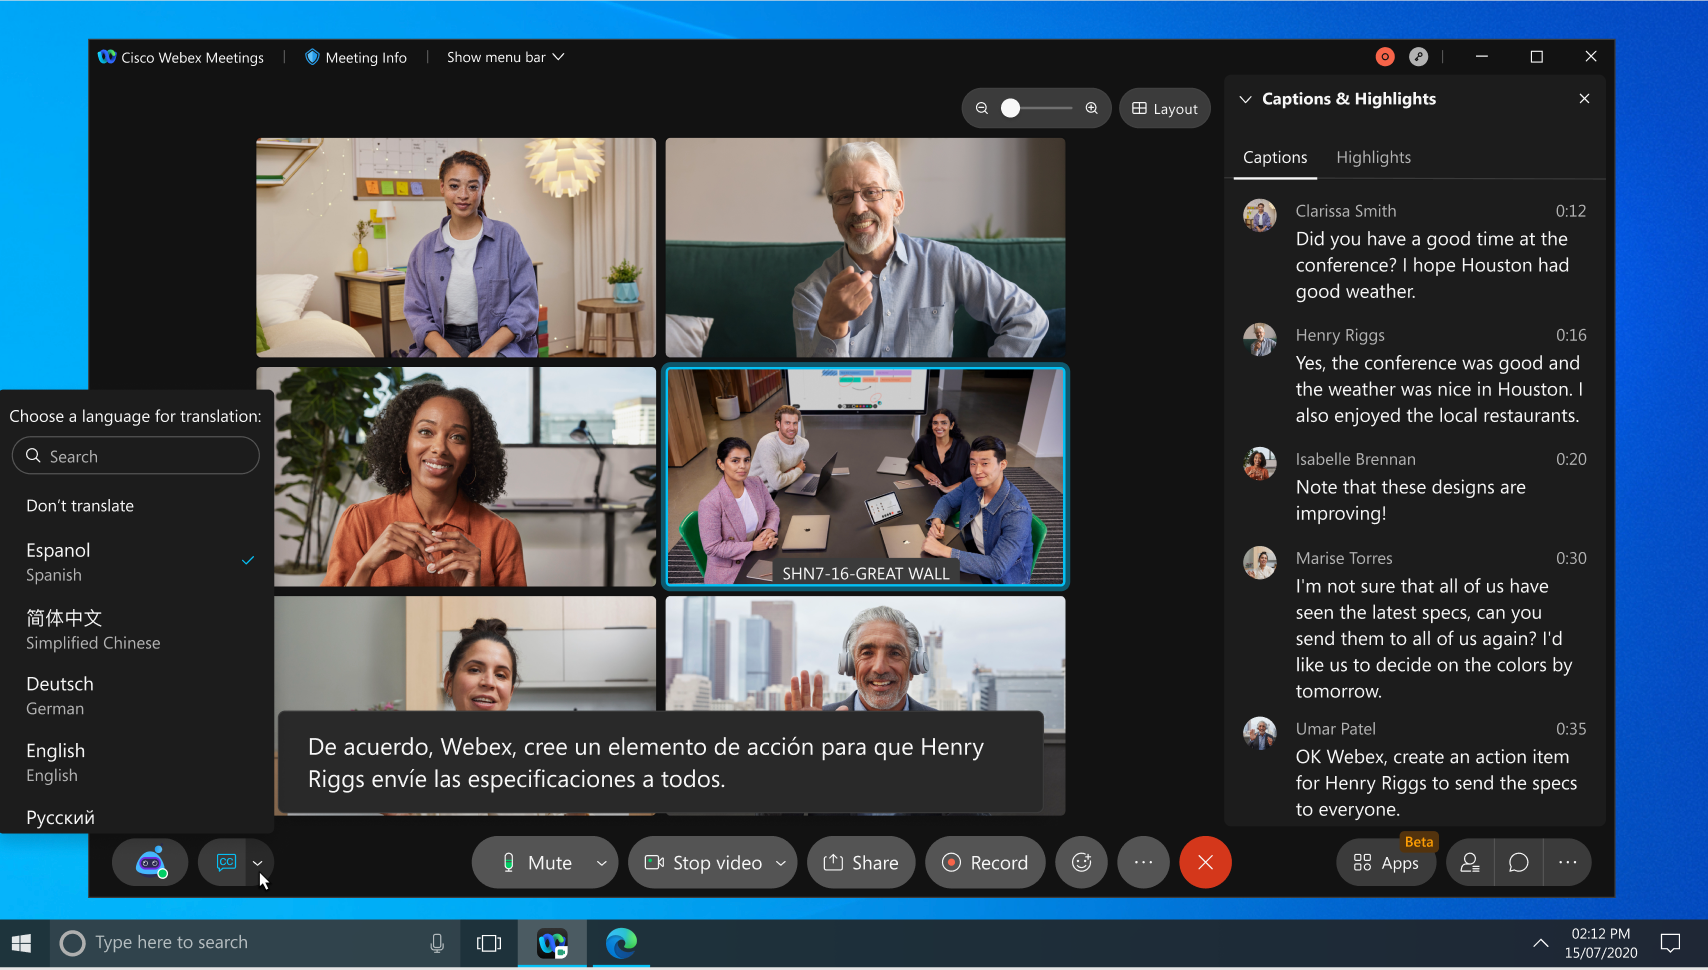This screenshot has width=1708, height=970.
Task: Select video tile of woman in purple shirt
Action: coord(456,247)
